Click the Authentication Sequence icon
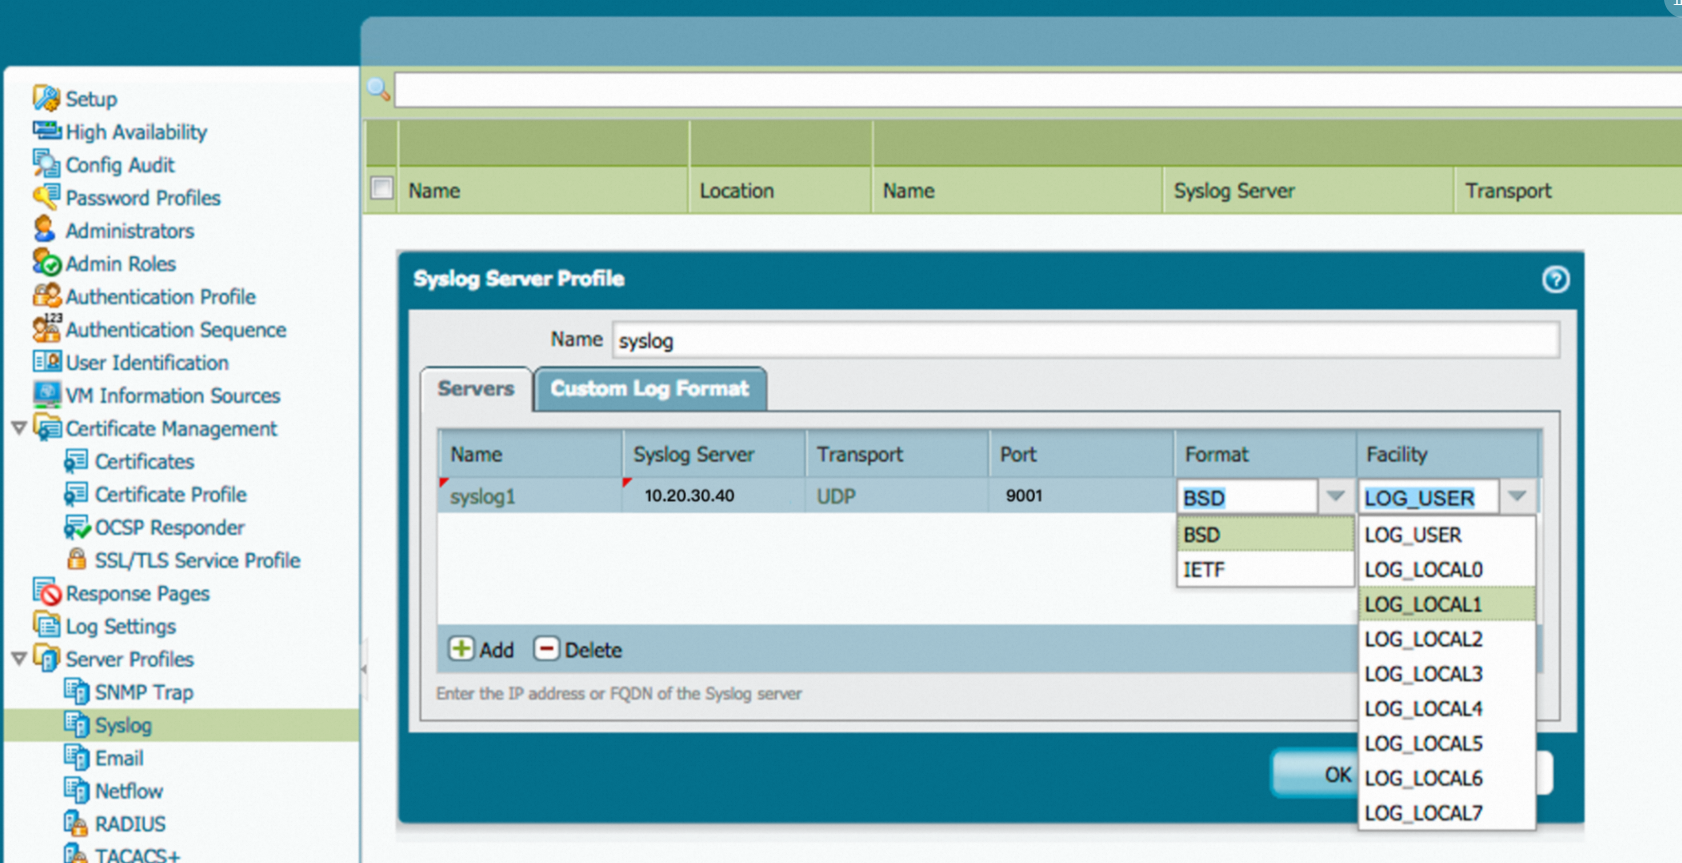Screen dimensions: 1682x863 coord(46,327)
